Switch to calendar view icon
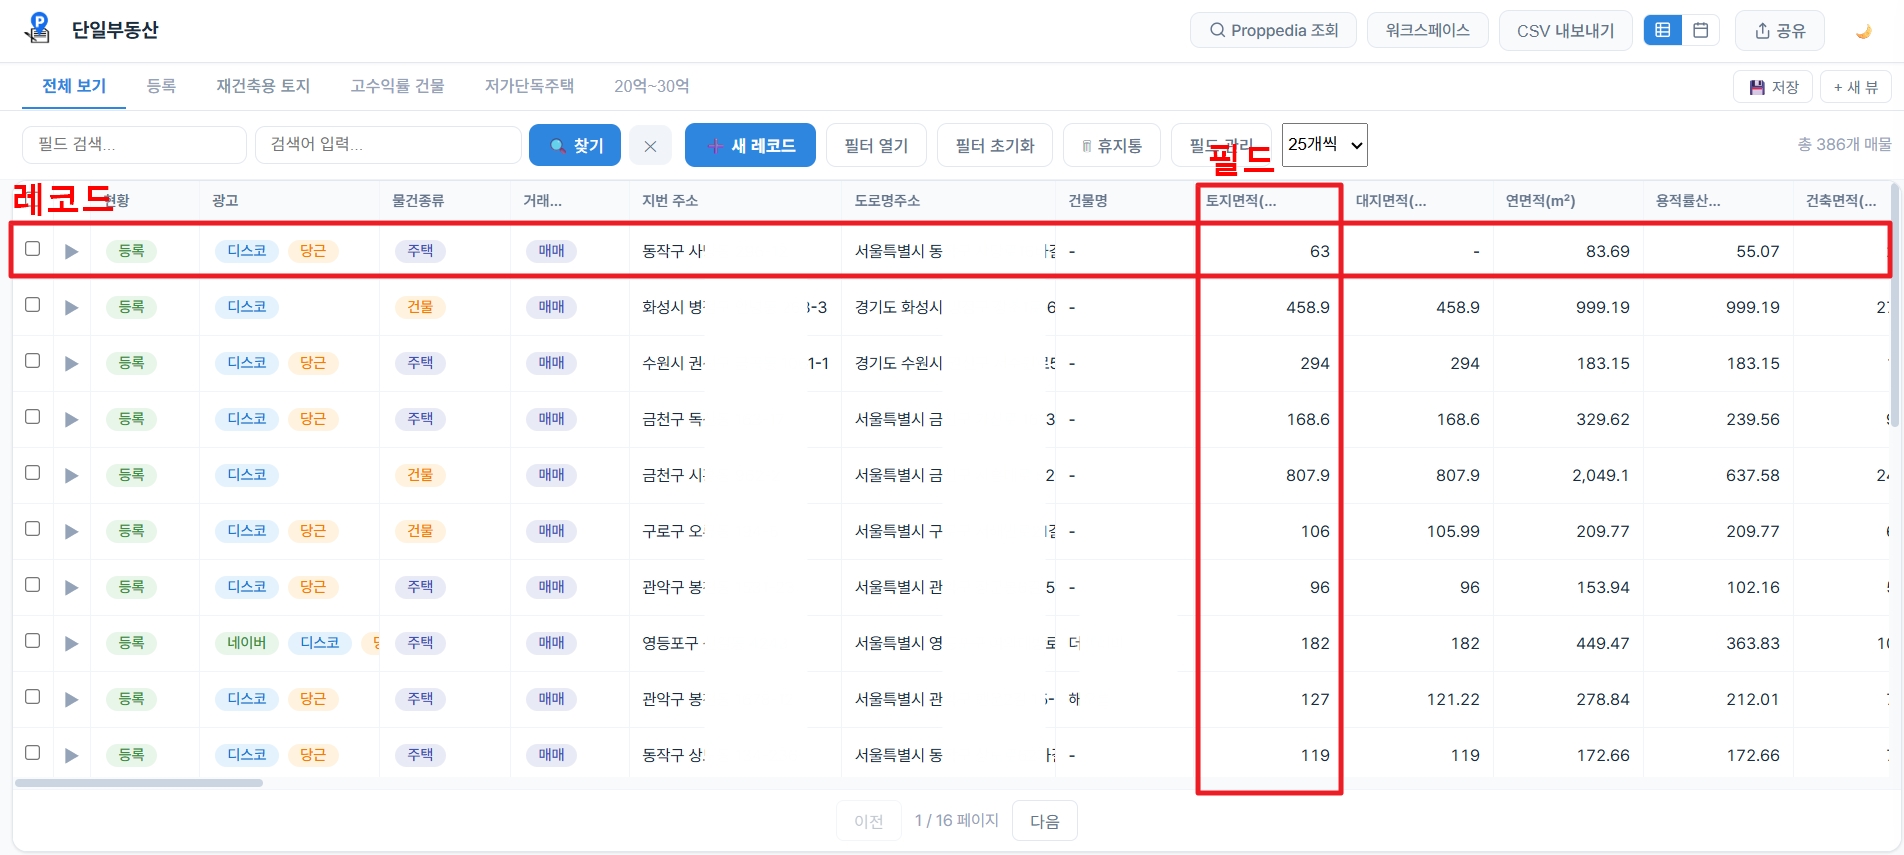This screenshot has height=855, width=1904. [1700, 30]
